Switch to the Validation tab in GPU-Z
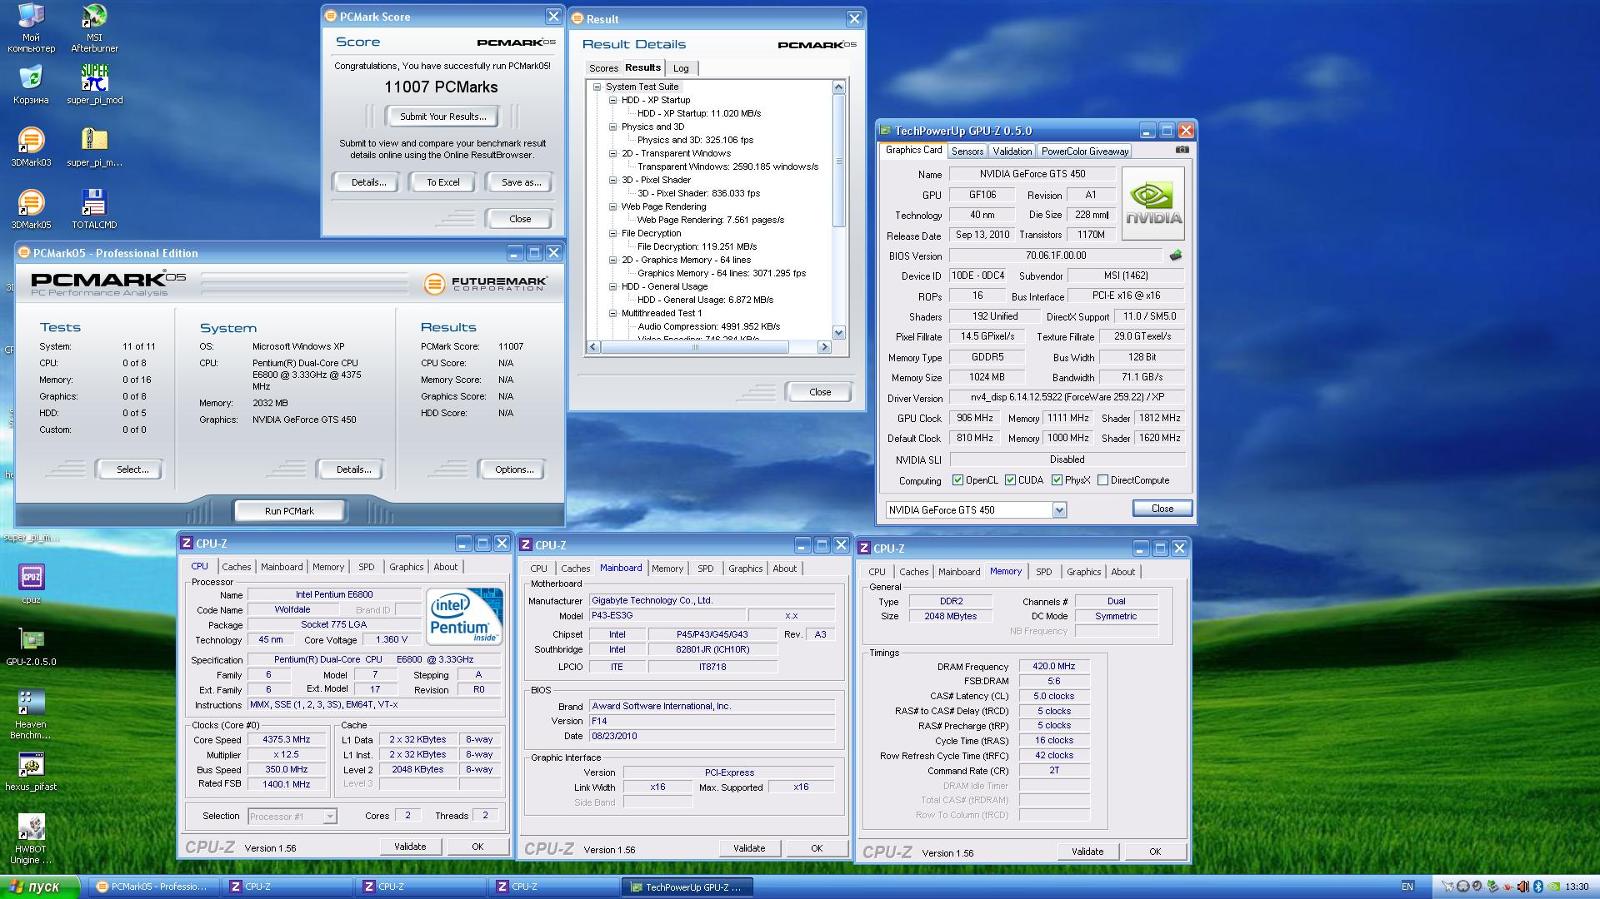This screenshot has height=899, width=1600. (x=1012, y=151)
